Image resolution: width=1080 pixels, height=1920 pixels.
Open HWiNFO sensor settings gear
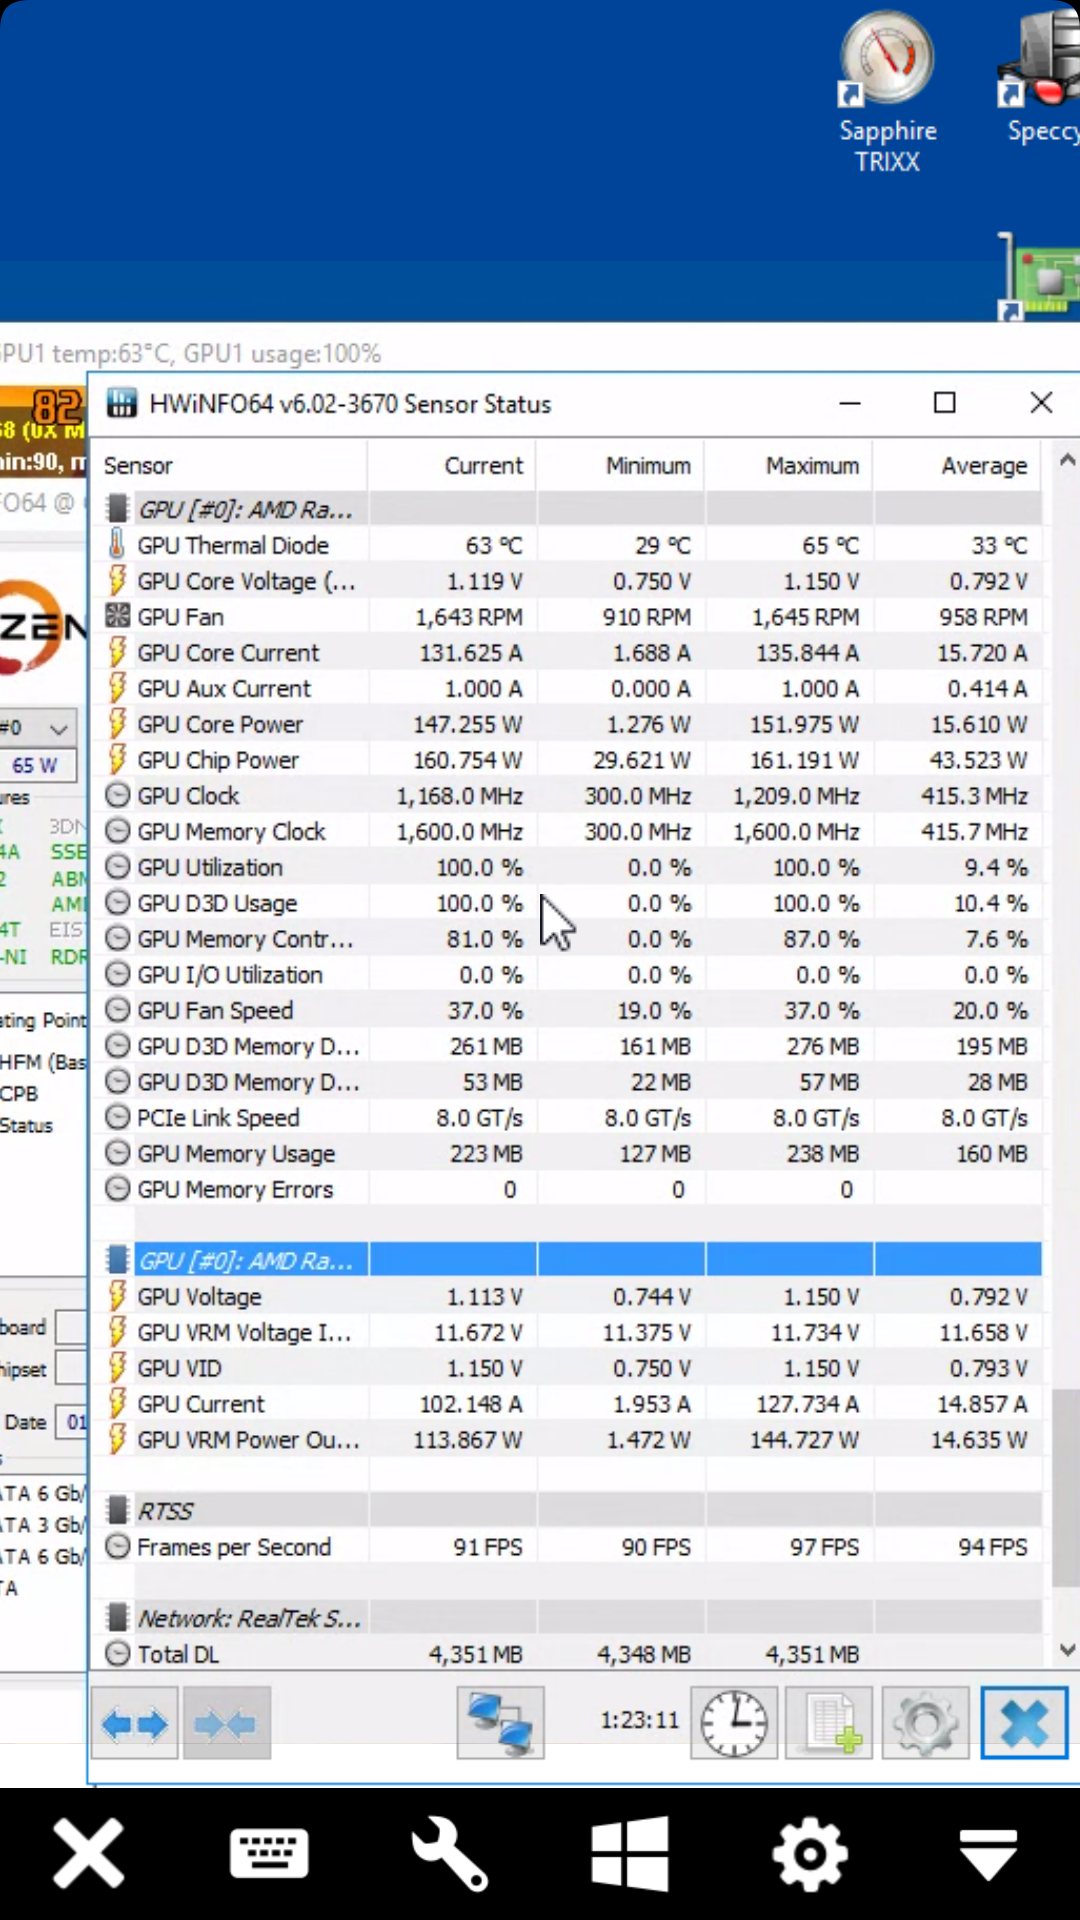point(925,1723)
